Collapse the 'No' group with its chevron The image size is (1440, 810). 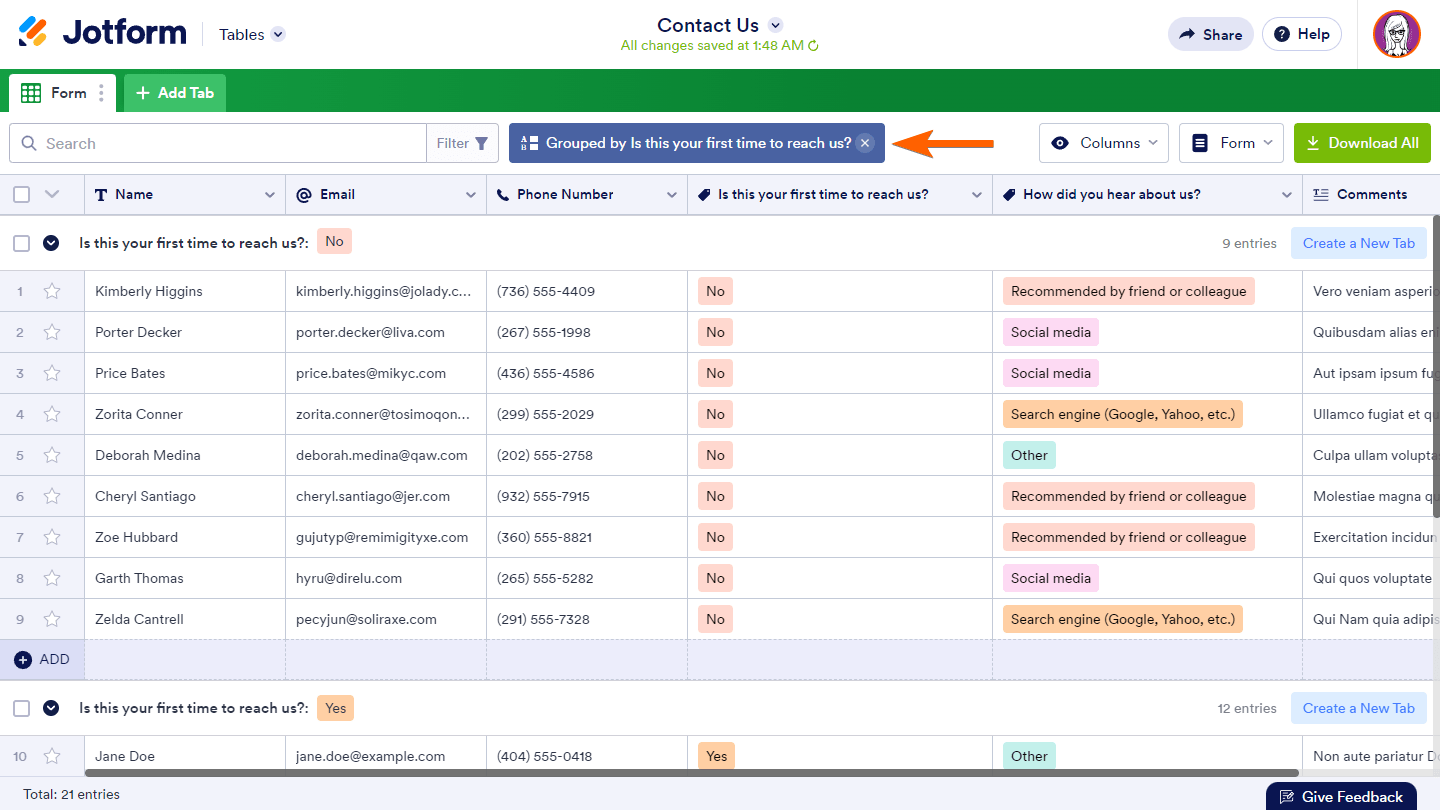click(51, 243)
